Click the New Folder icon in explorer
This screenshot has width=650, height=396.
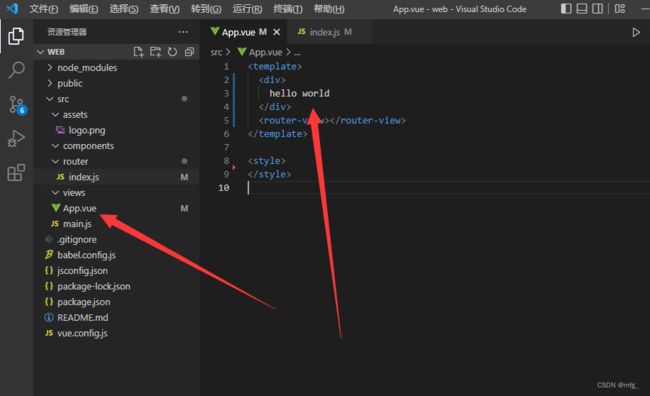tap(155, 52)
